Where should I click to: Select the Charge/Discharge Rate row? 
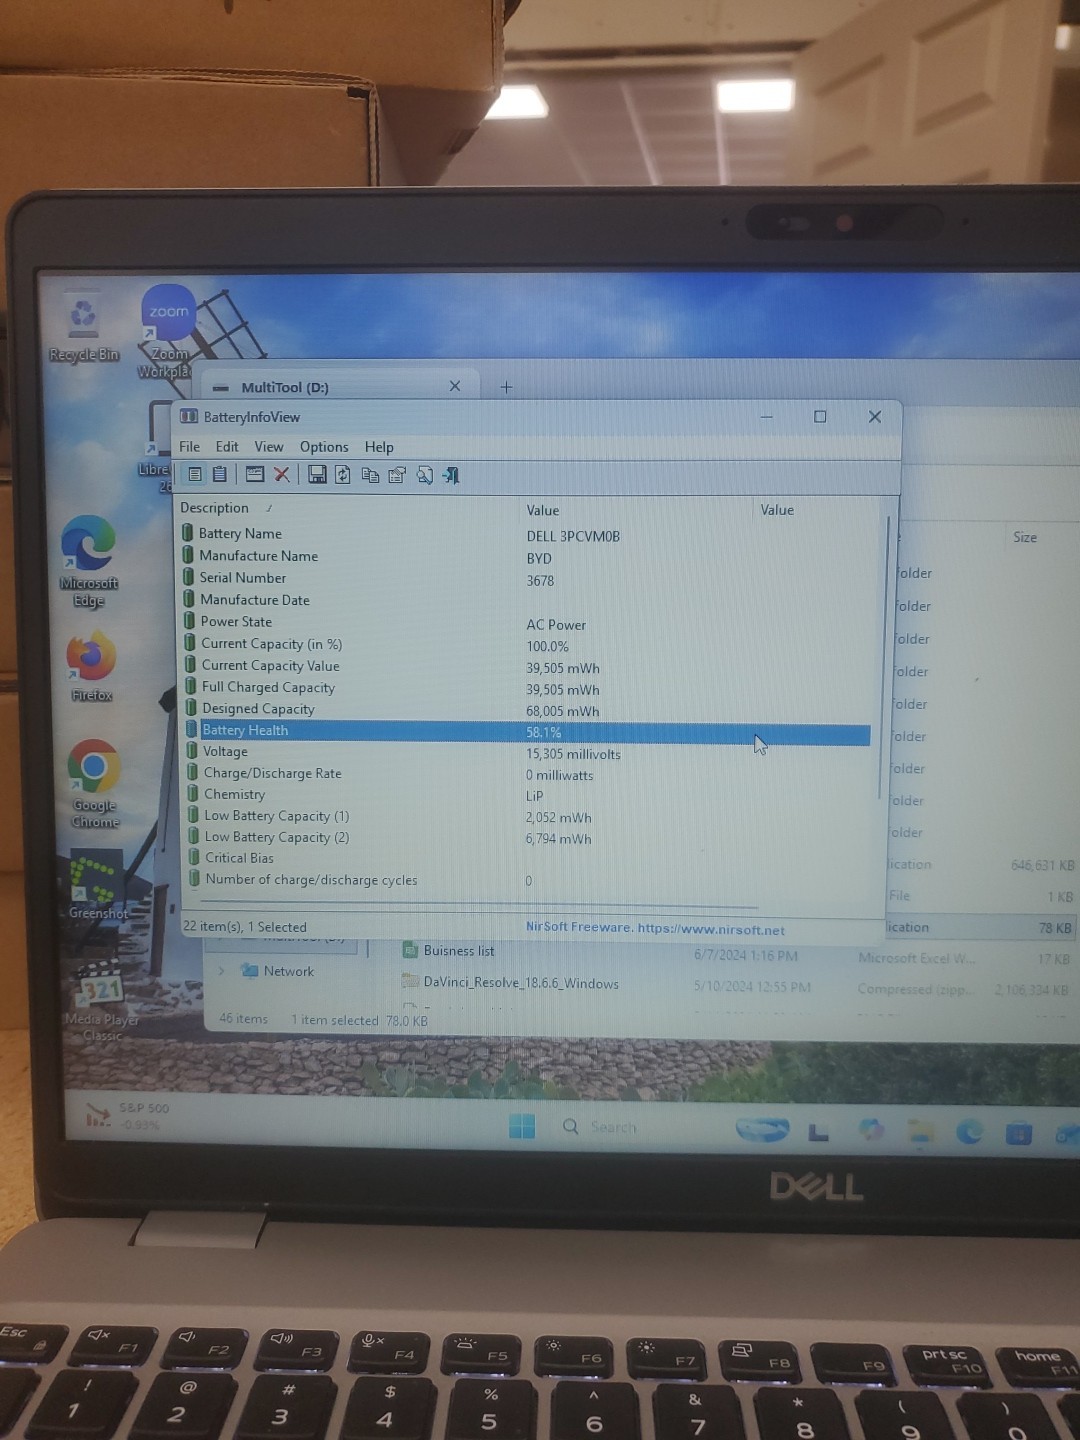tap(526, 774)
